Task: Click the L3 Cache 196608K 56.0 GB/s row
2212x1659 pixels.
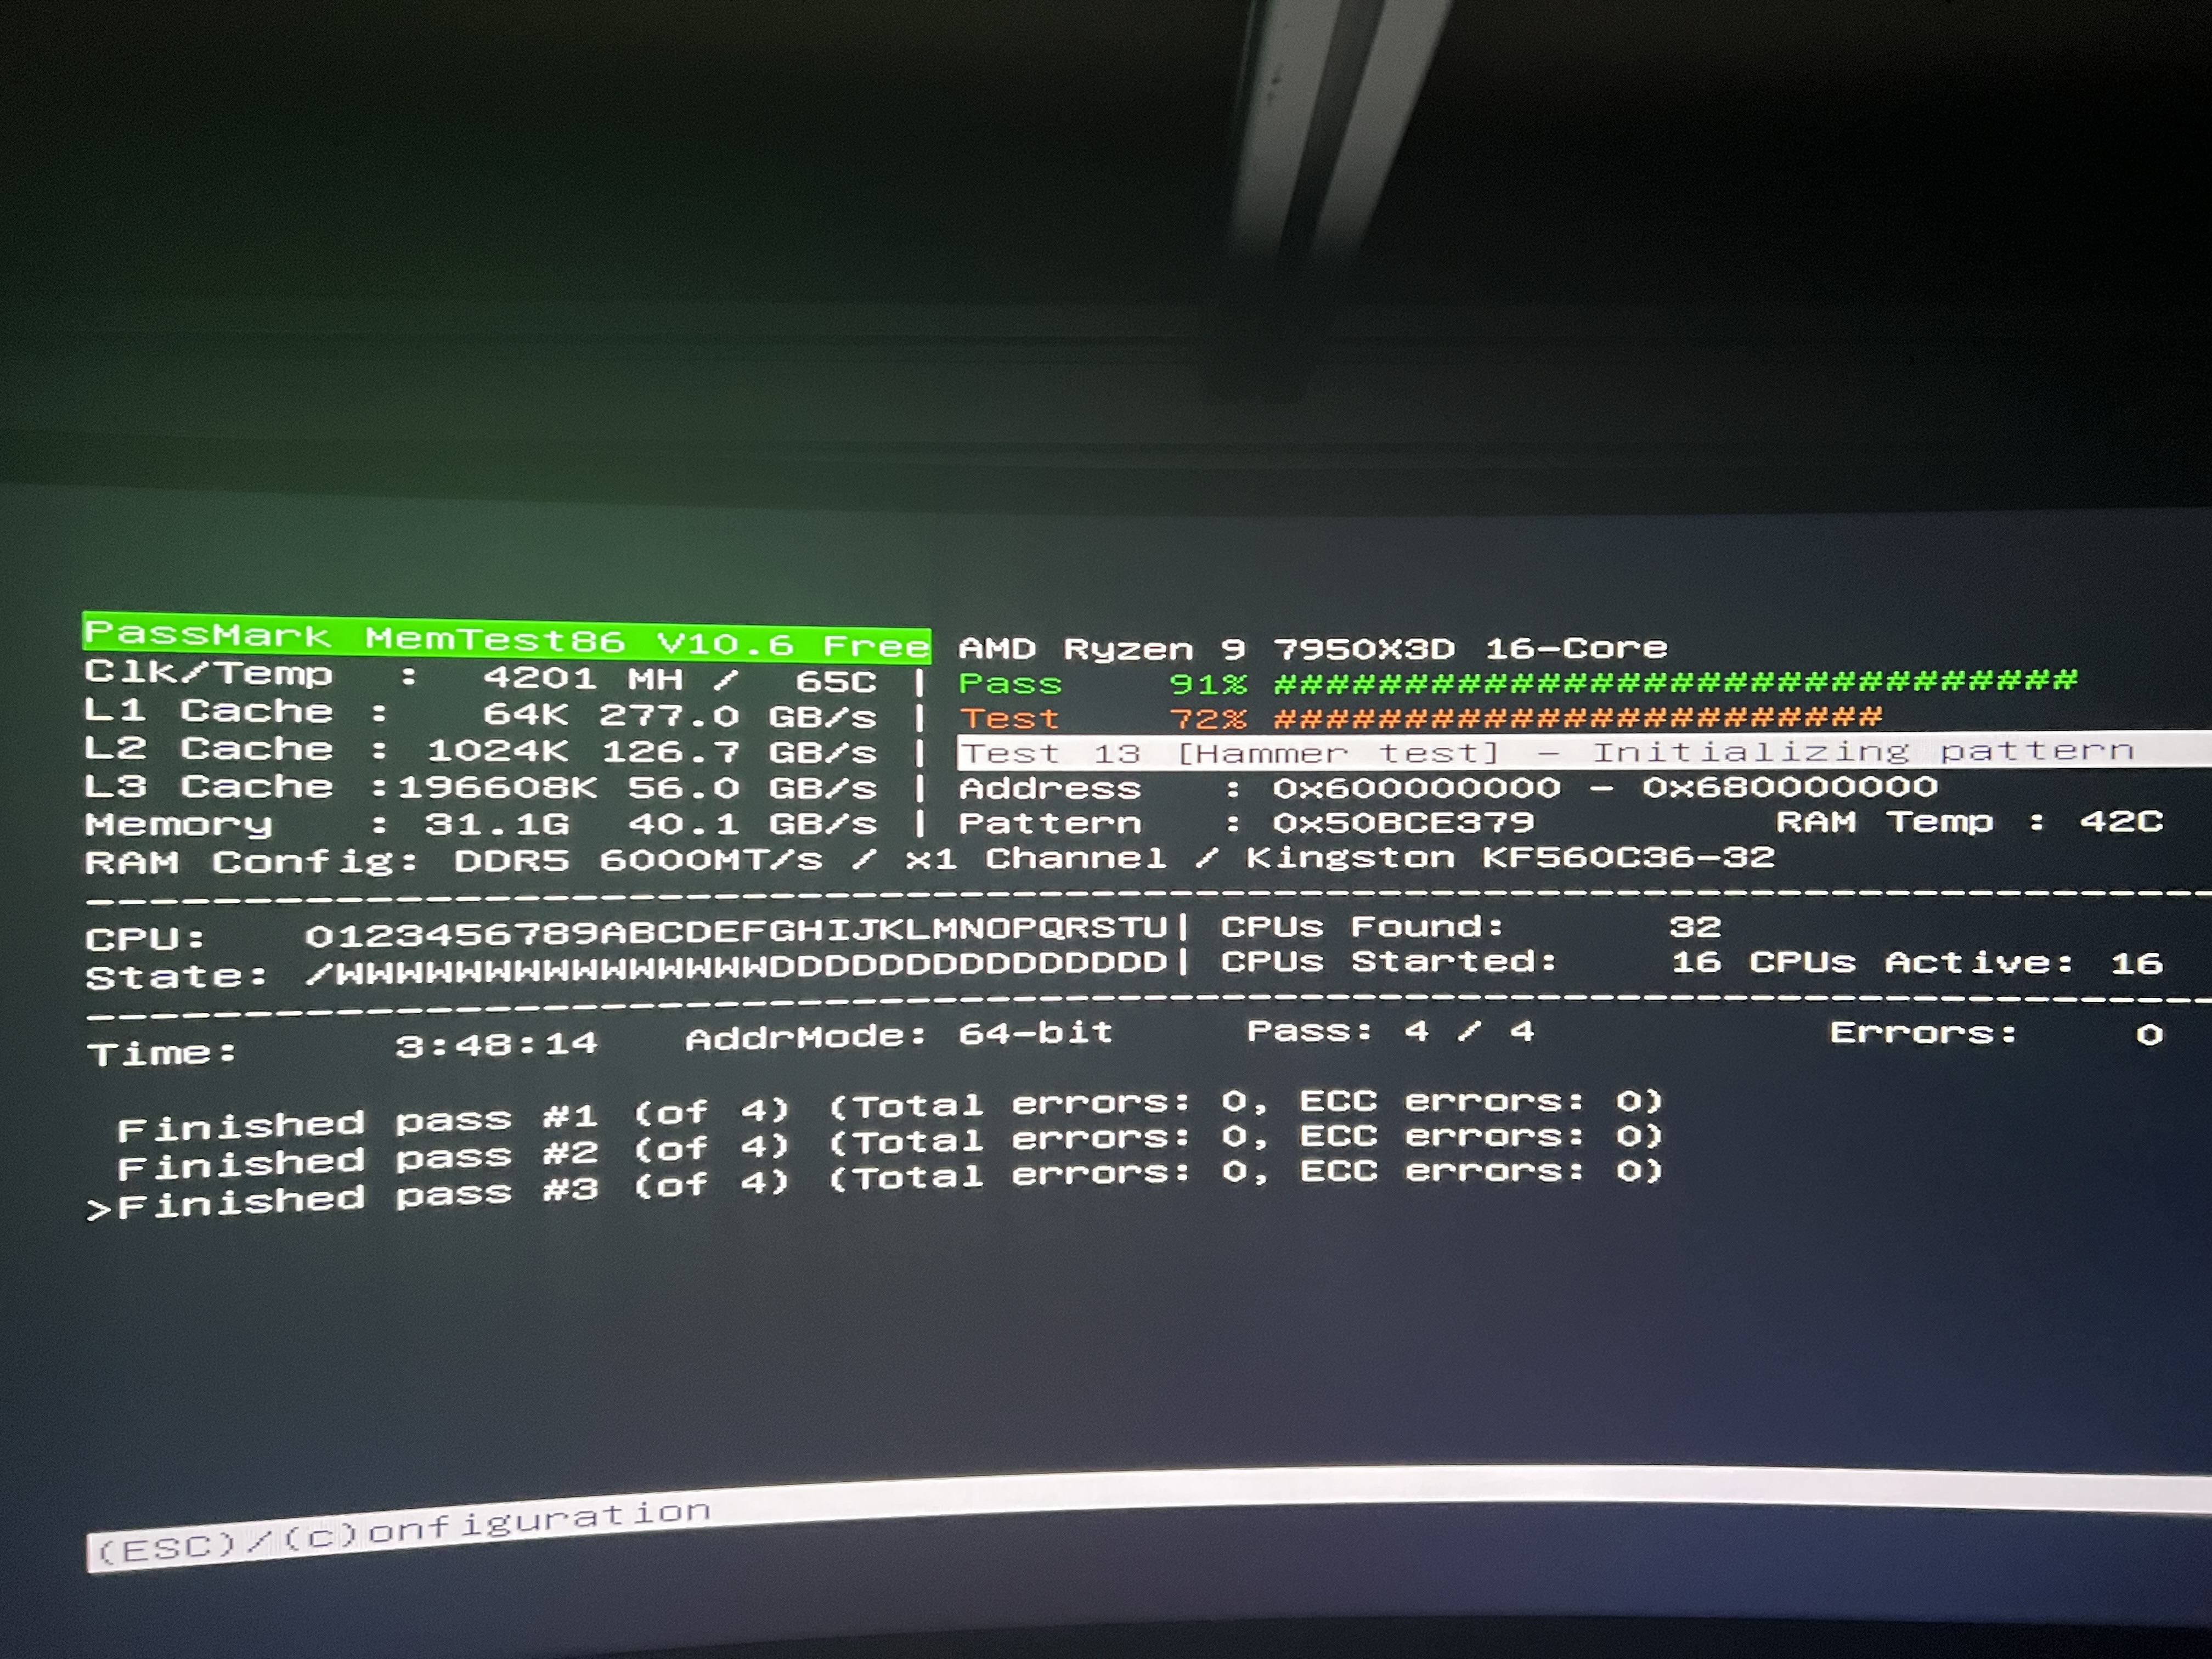Action: pos(481,787)
